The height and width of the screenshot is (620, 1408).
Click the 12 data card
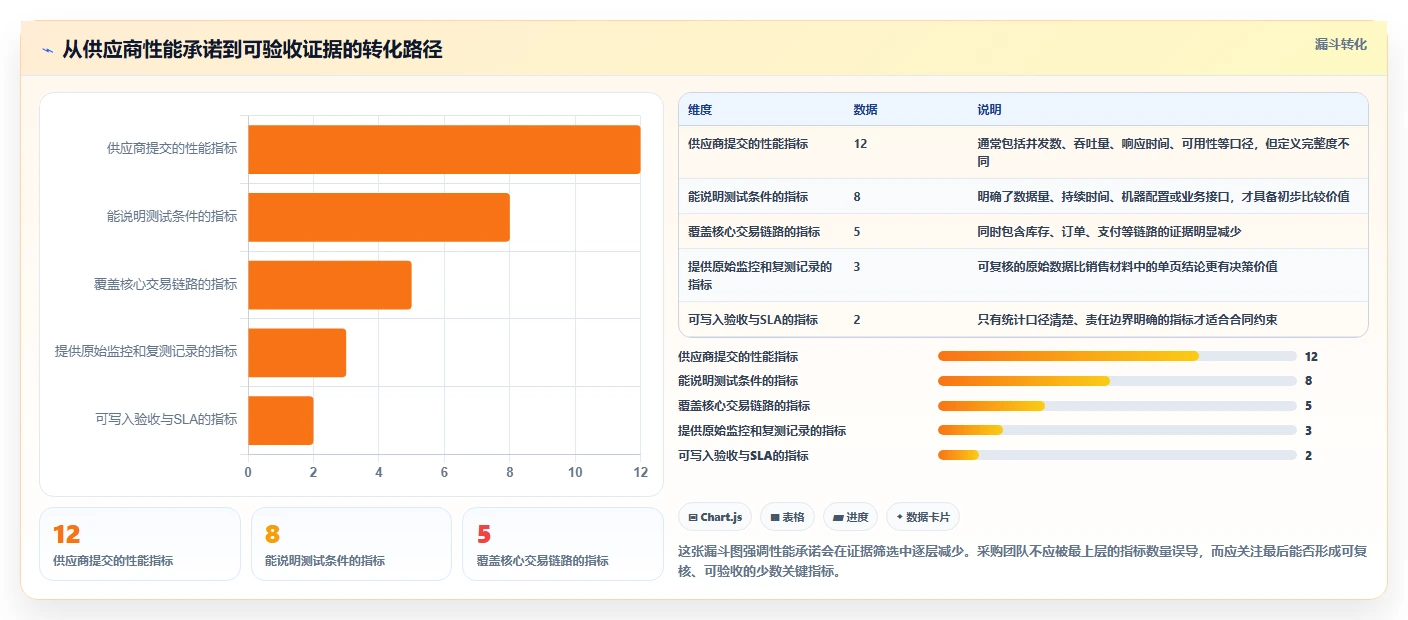(x=140, y=544)
